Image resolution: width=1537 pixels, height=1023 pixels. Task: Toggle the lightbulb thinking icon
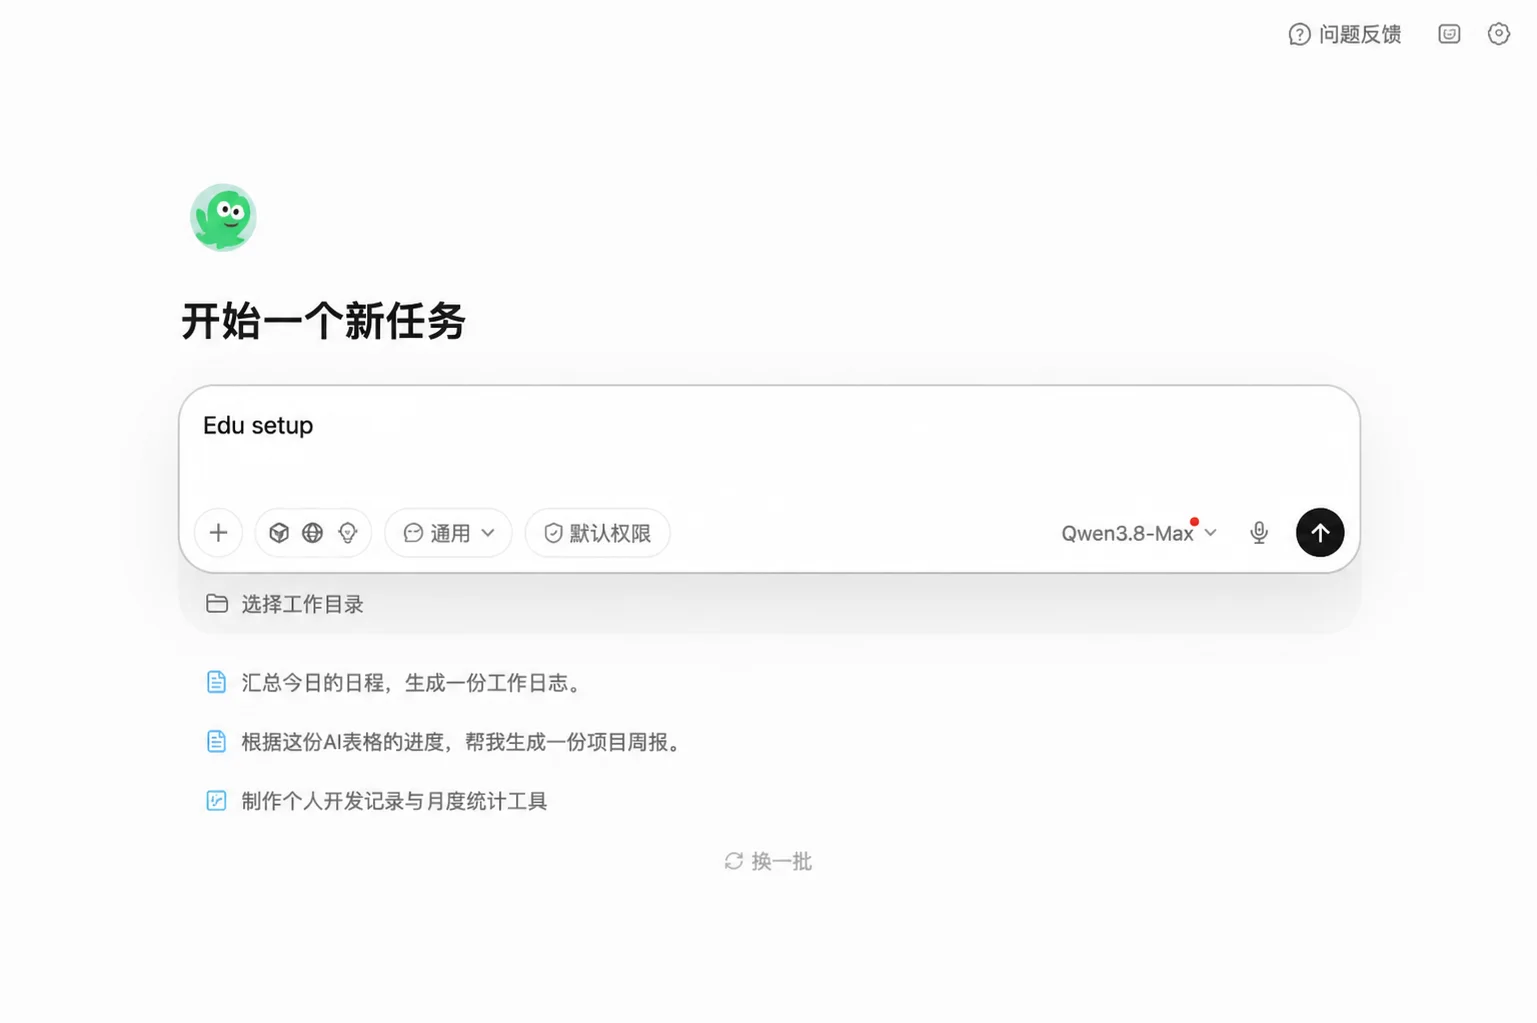(x=348, y=533)
